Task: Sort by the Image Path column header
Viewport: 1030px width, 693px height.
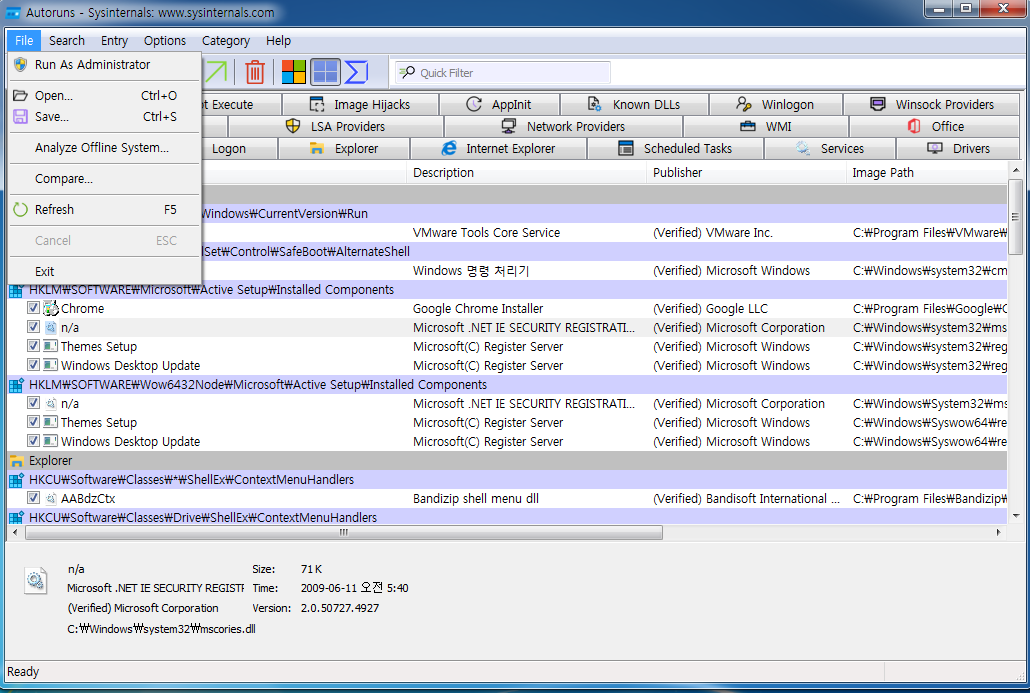Action: 927,173
